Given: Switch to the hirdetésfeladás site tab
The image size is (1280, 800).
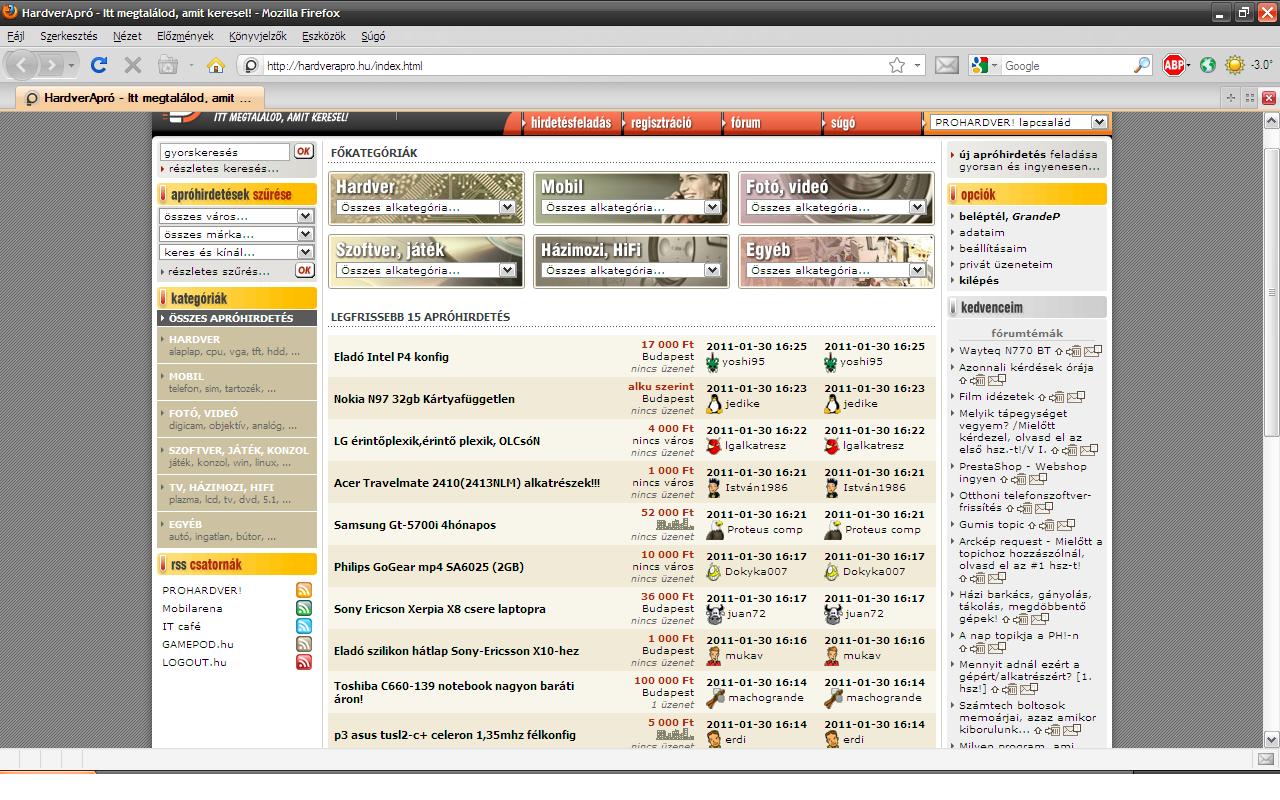Looking at the screenshot, I should coord(571,123).
